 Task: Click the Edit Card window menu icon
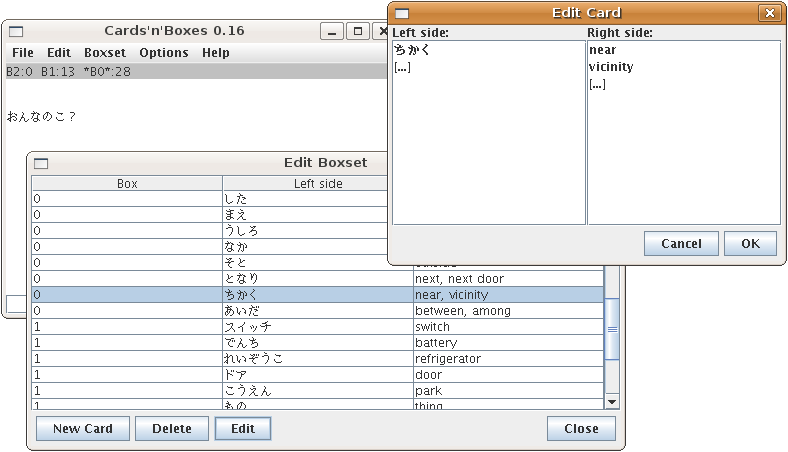click(x=402, y=13)
